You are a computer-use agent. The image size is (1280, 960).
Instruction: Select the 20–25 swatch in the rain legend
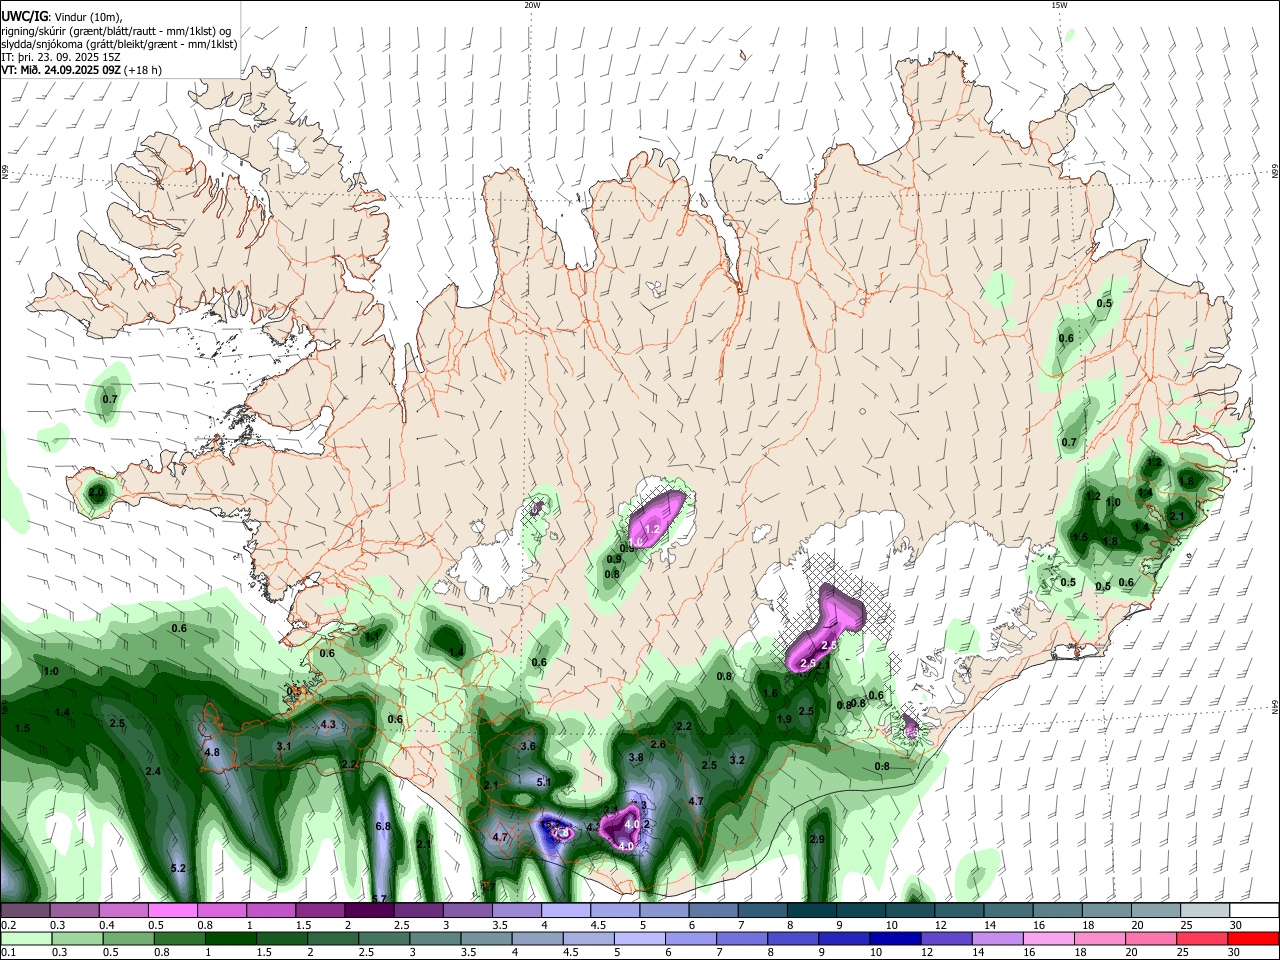click(1152, 938)
